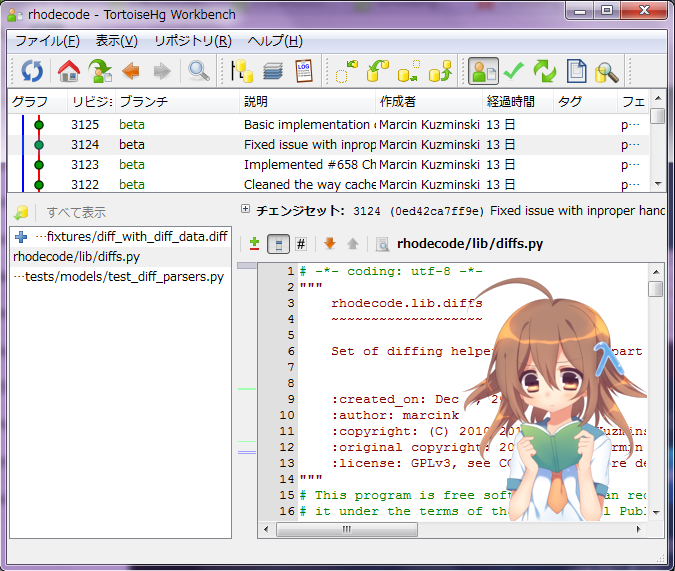The width and height of the screenshot is (675, 571).
Task: Open the revision filter magnifier in the toolbar
Action: tap(198, 71)
